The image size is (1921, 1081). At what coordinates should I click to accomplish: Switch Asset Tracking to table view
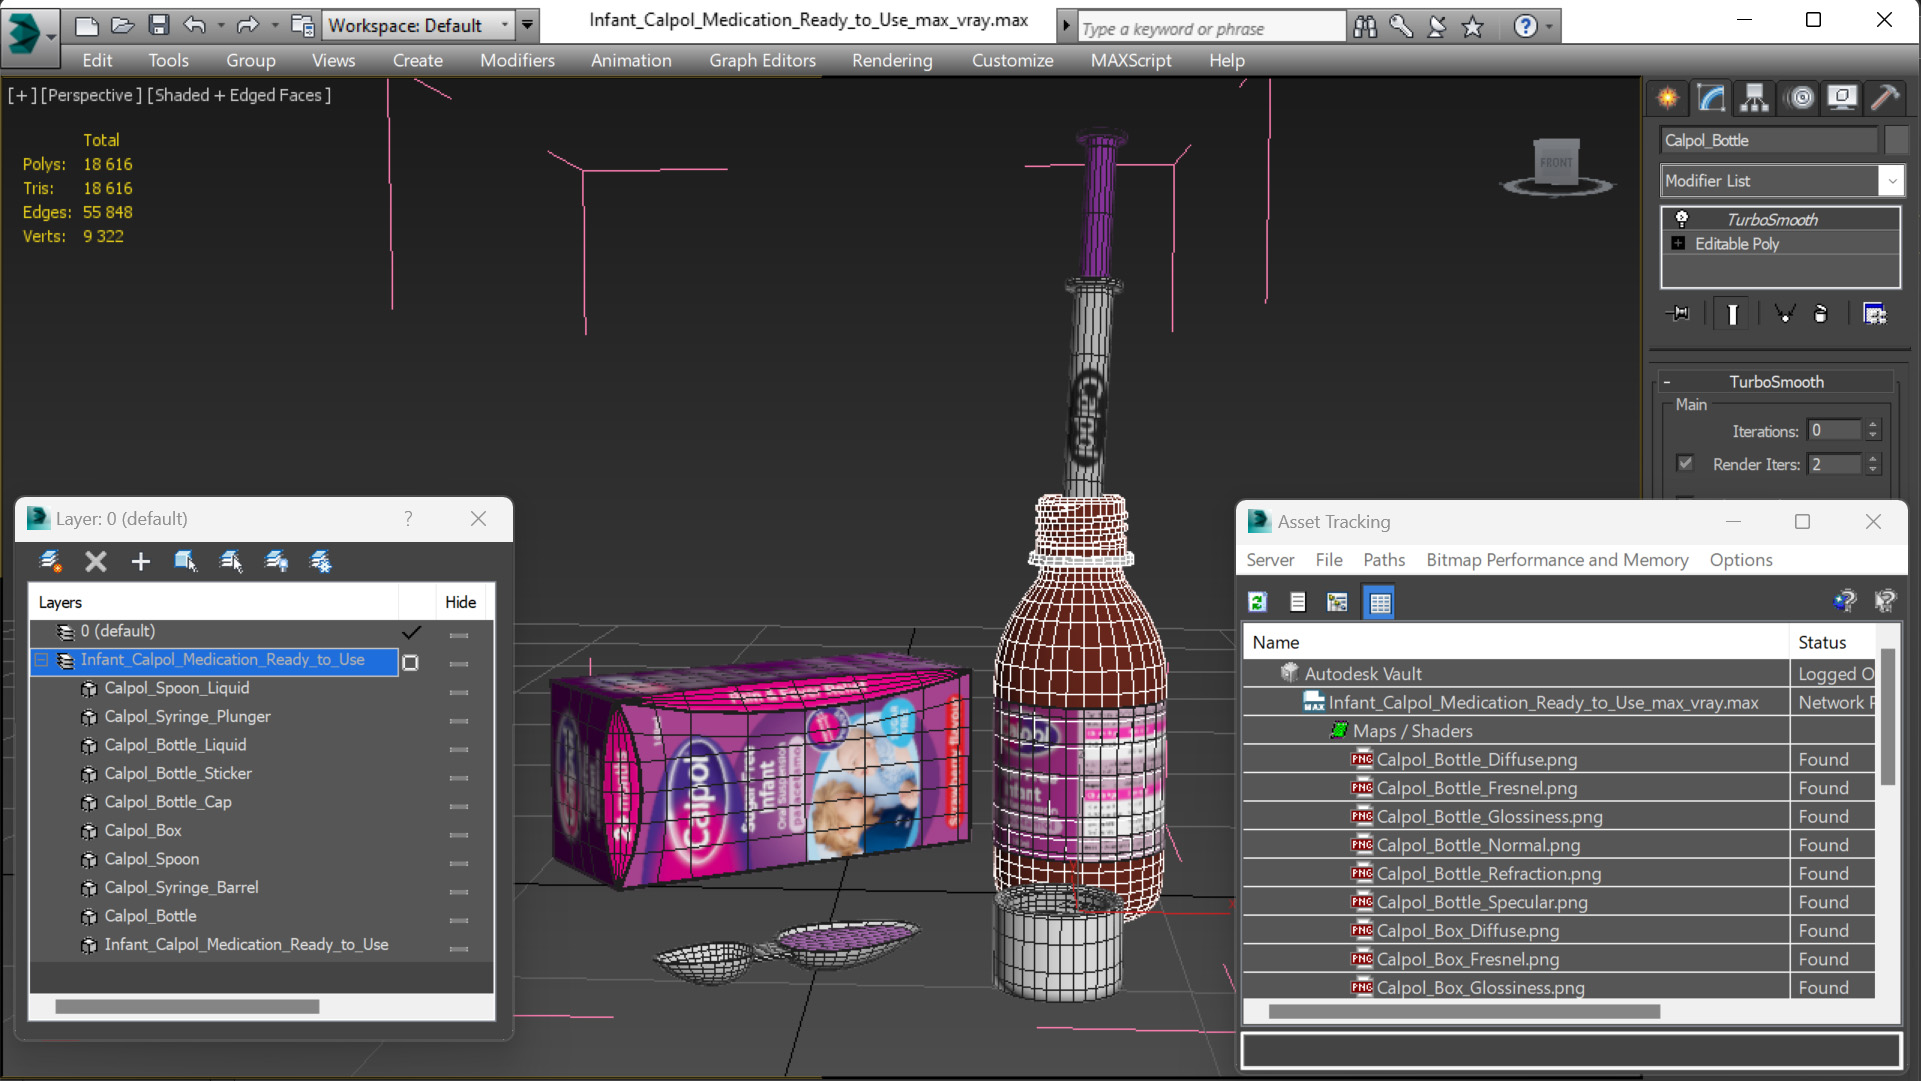point(1380,602)
